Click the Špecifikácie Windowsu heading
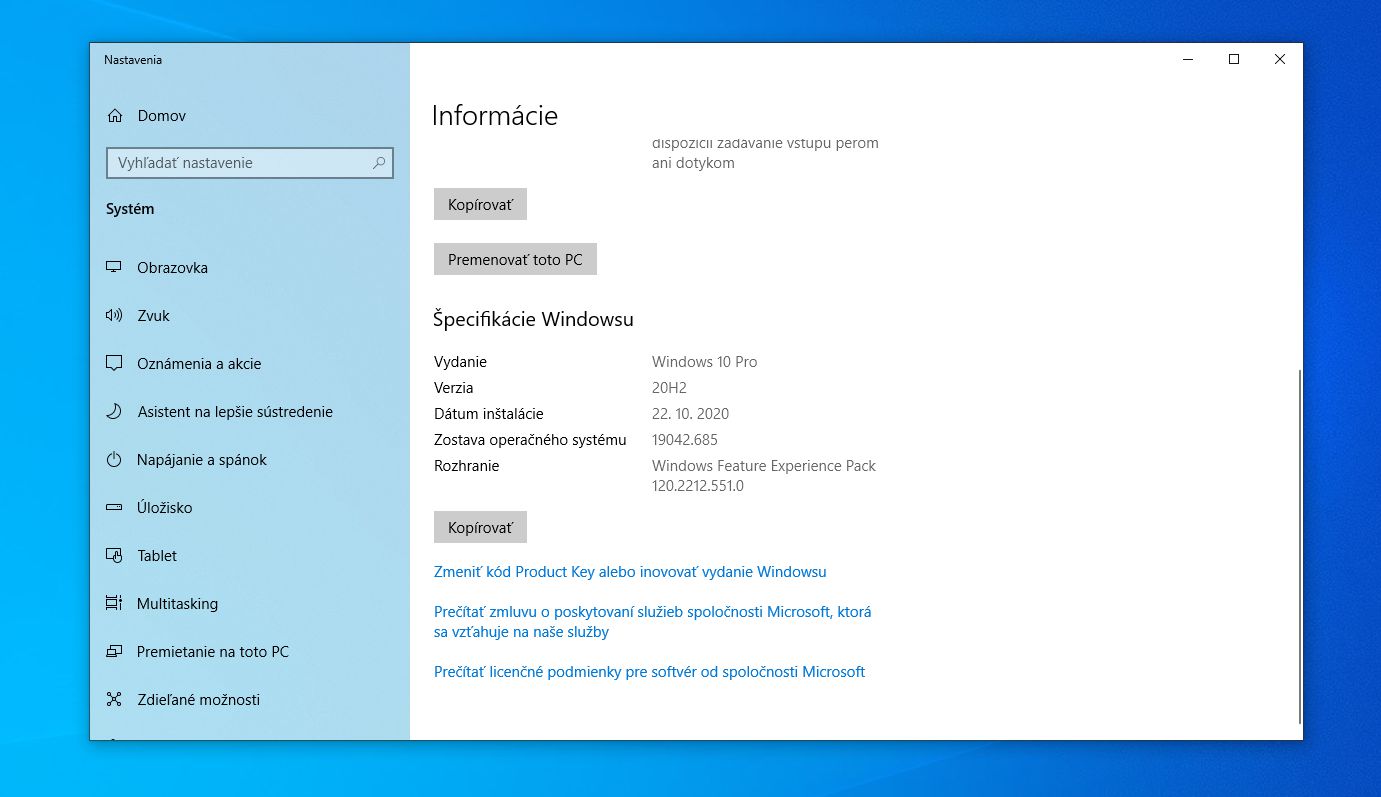Screen dimensions: 1381x797 tap(533, 320)
